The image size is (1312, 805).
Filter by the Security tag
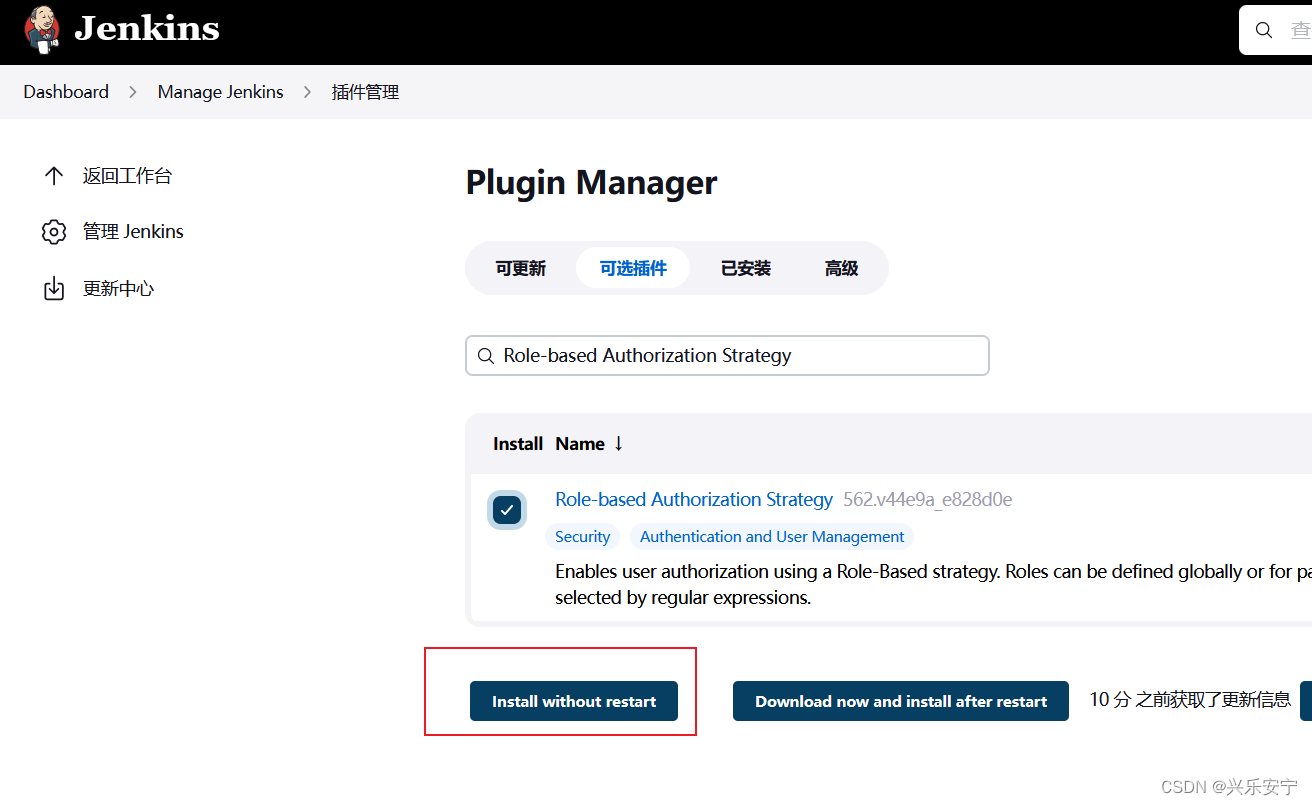tap(583, 537)
